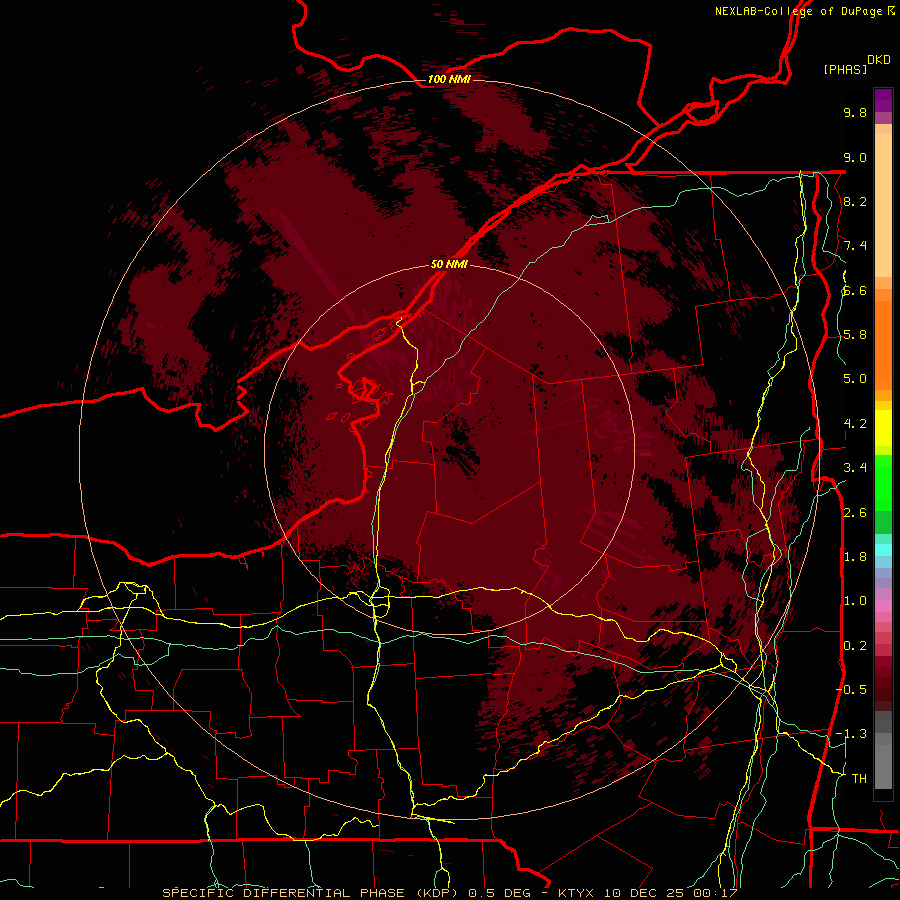This screenshot has height=900, width=900.
Task: Click the 3.4 value on the color scale
Action: click(855, 468)
